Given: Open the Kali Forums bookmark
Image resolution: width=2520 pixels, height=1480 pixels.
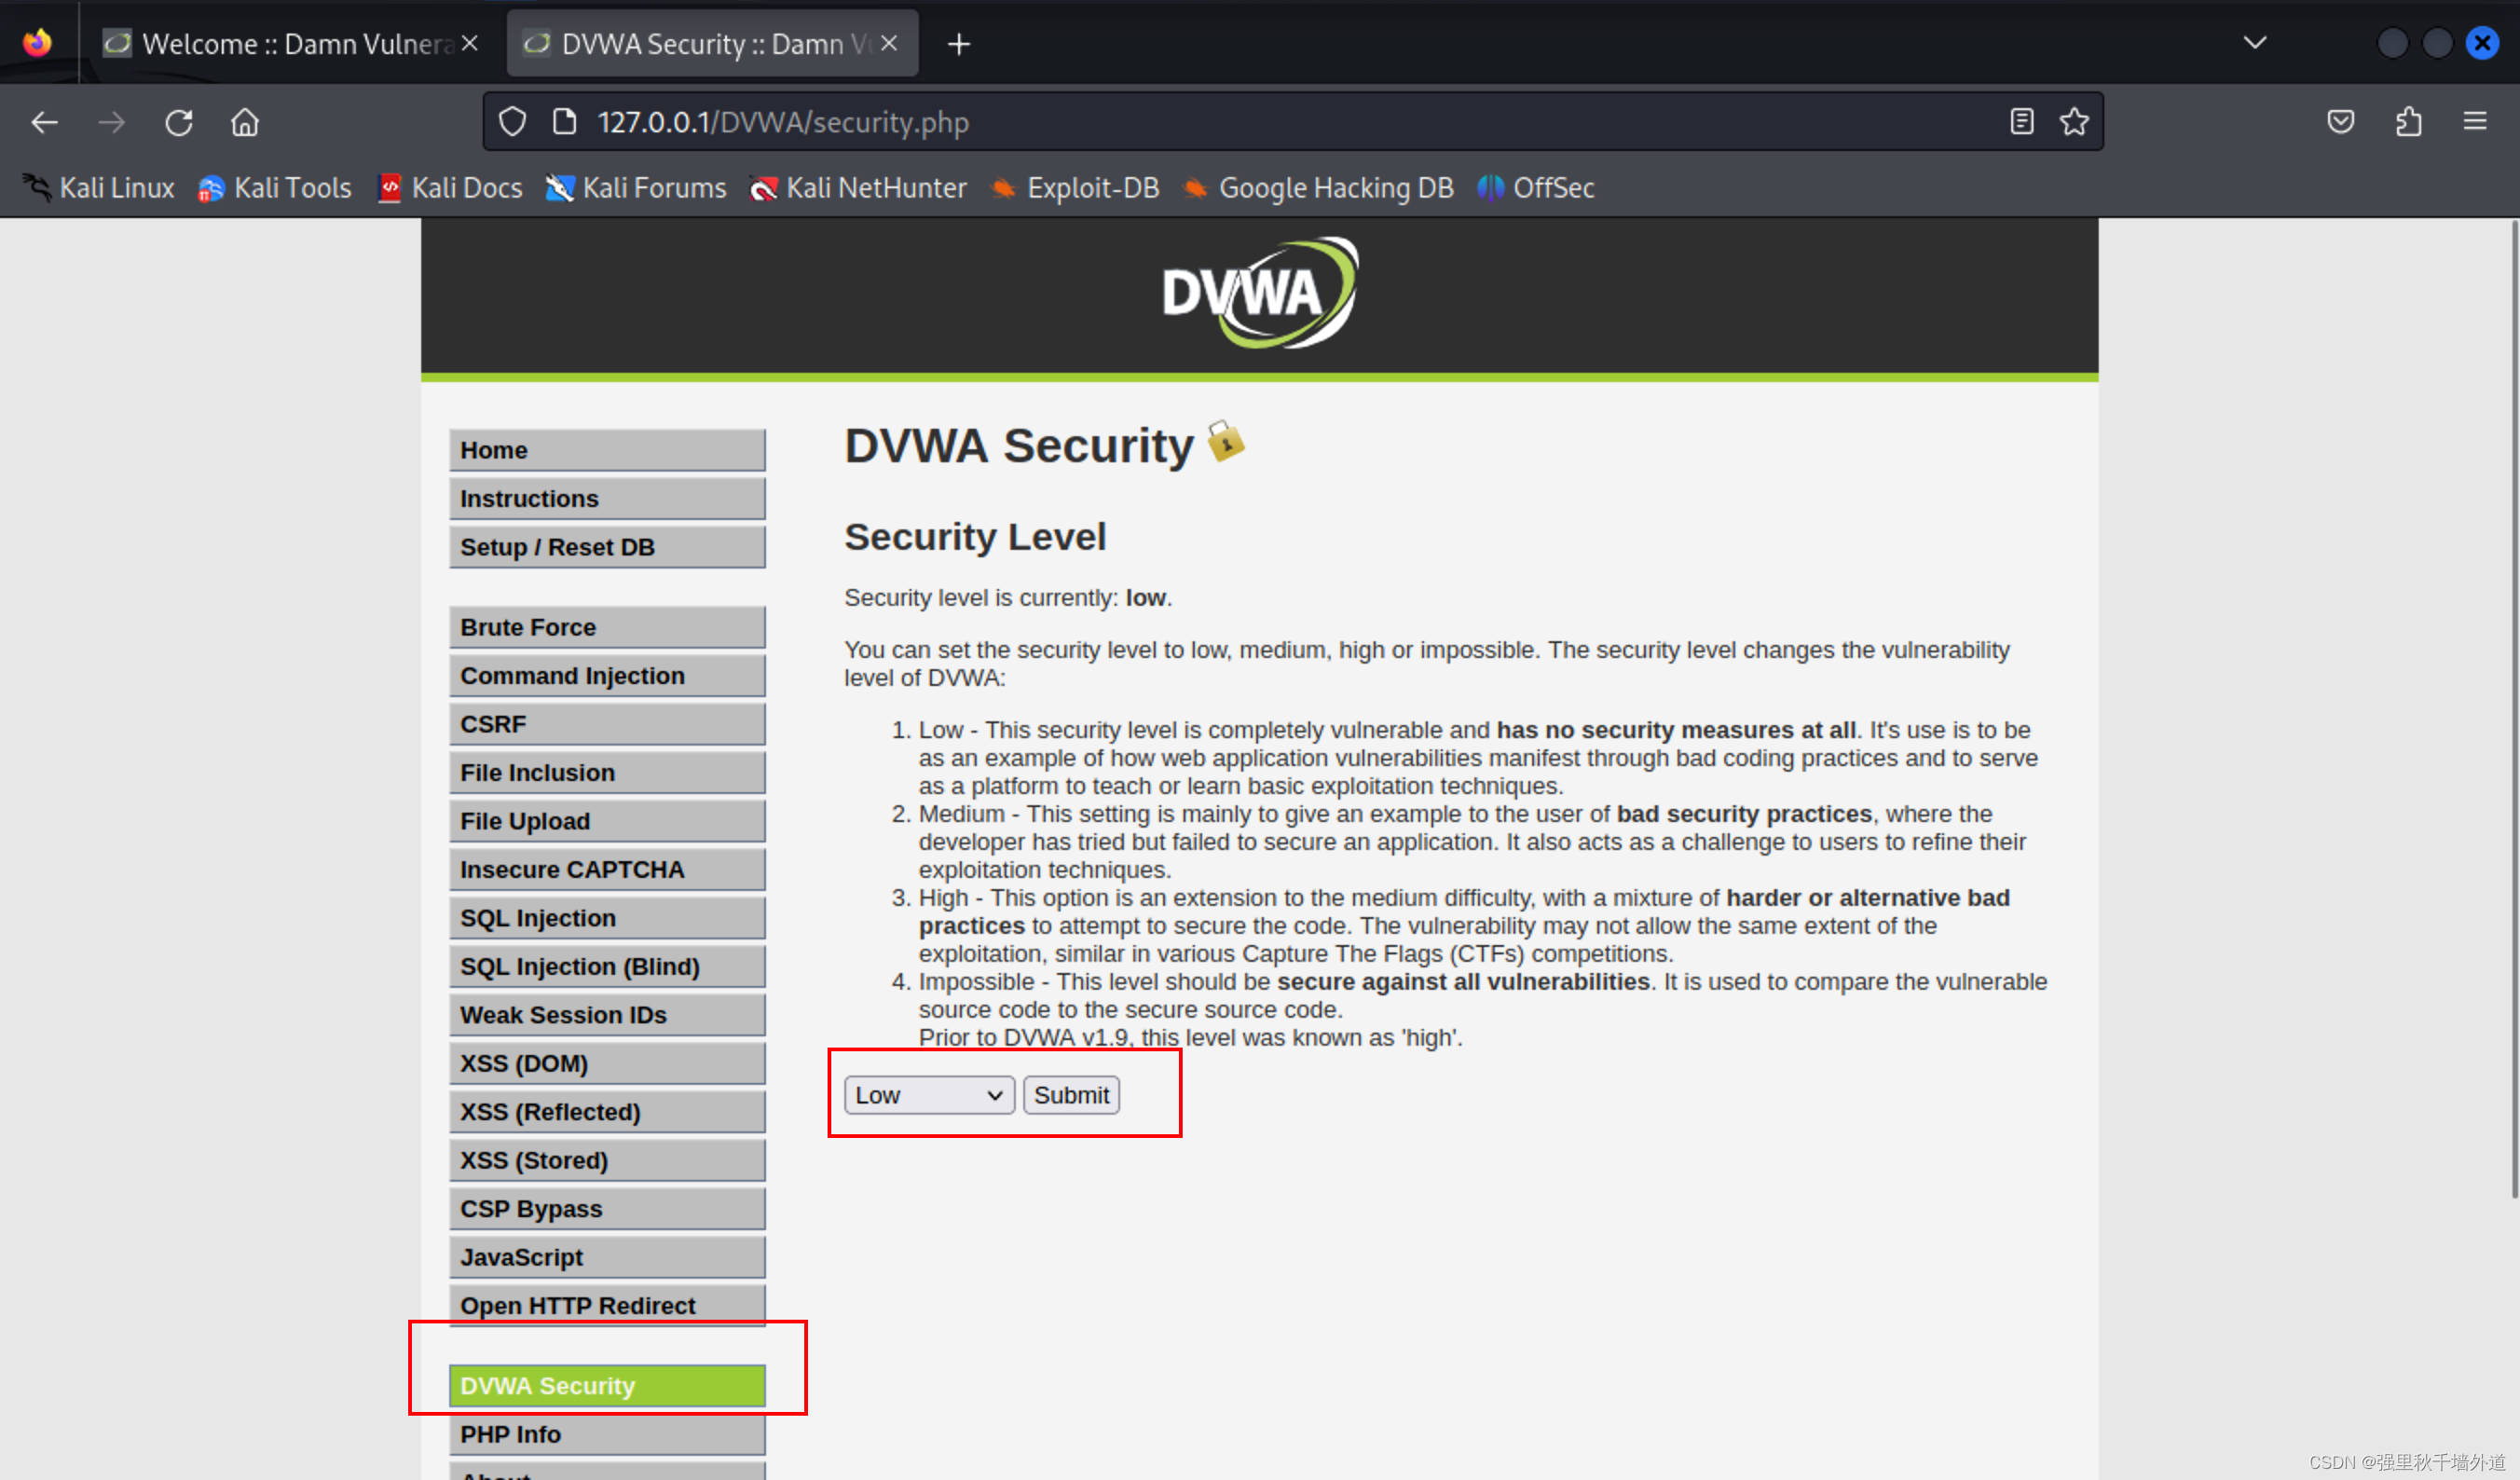Looking at the screenshot, I should 636,188.
